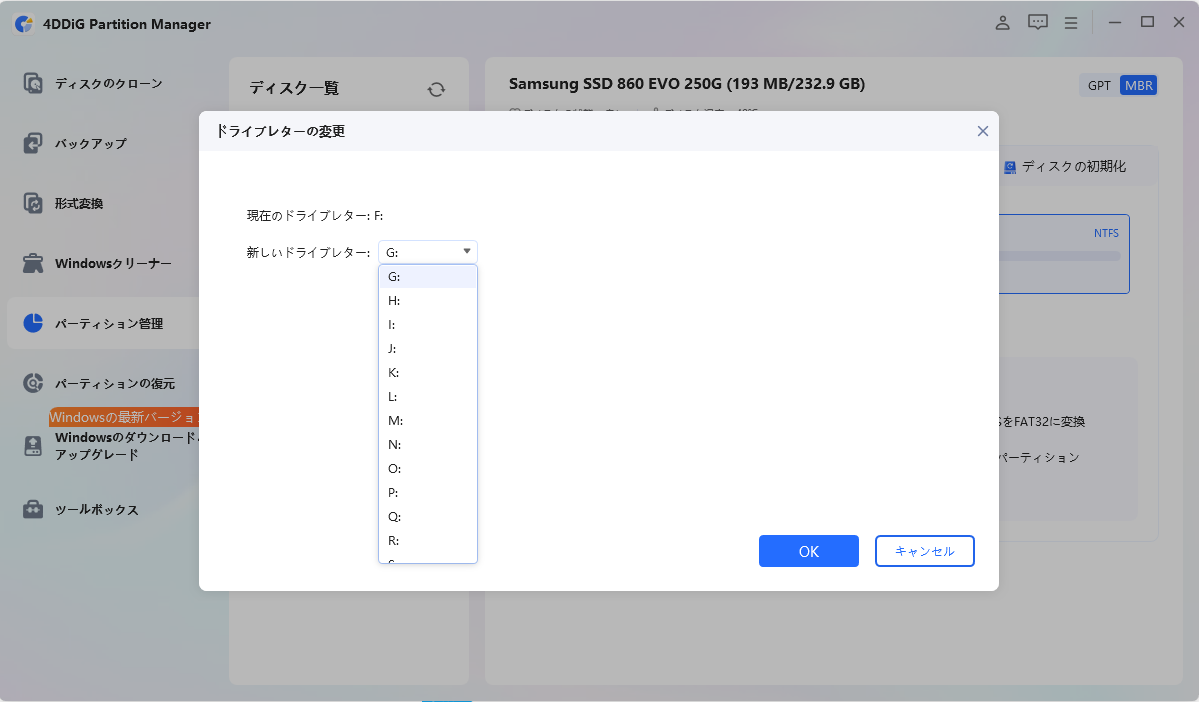Pick P: in the drive letter list

pos(427,492)
